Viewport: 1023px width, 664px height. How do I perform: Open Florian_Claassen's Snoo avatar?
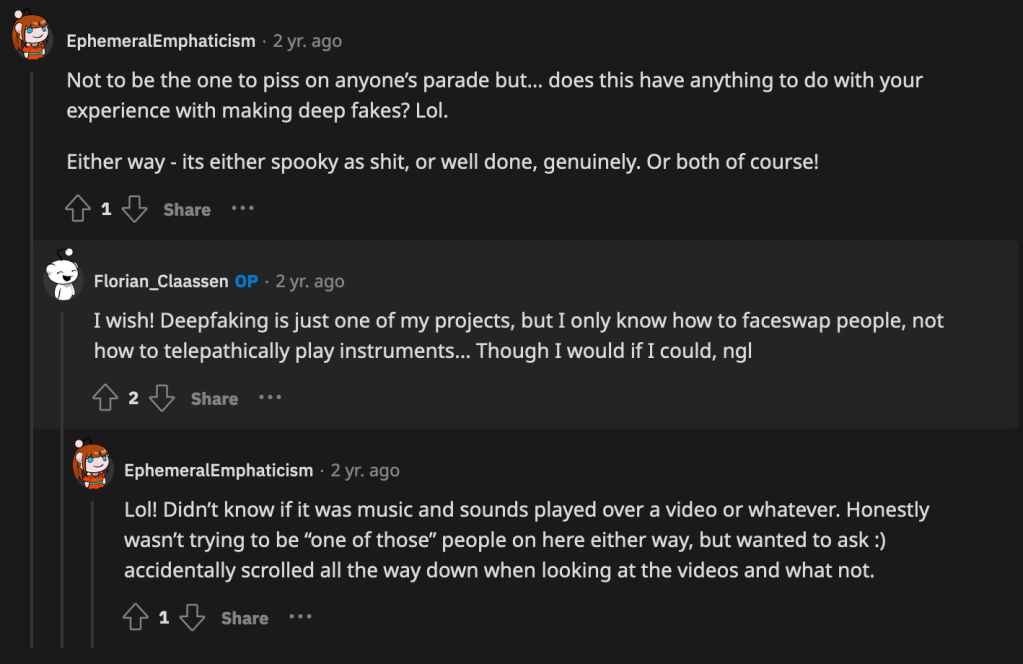pyautogui.click(x=62, y=275)
